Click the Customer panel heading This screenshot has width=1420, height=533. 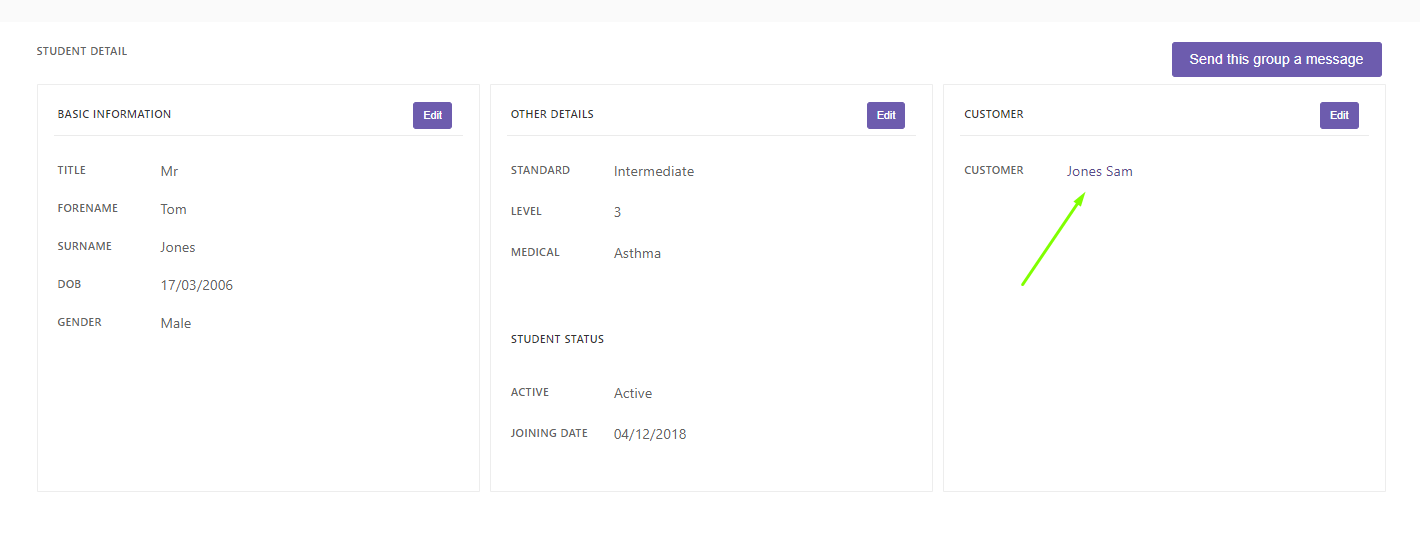pos(994,114)
